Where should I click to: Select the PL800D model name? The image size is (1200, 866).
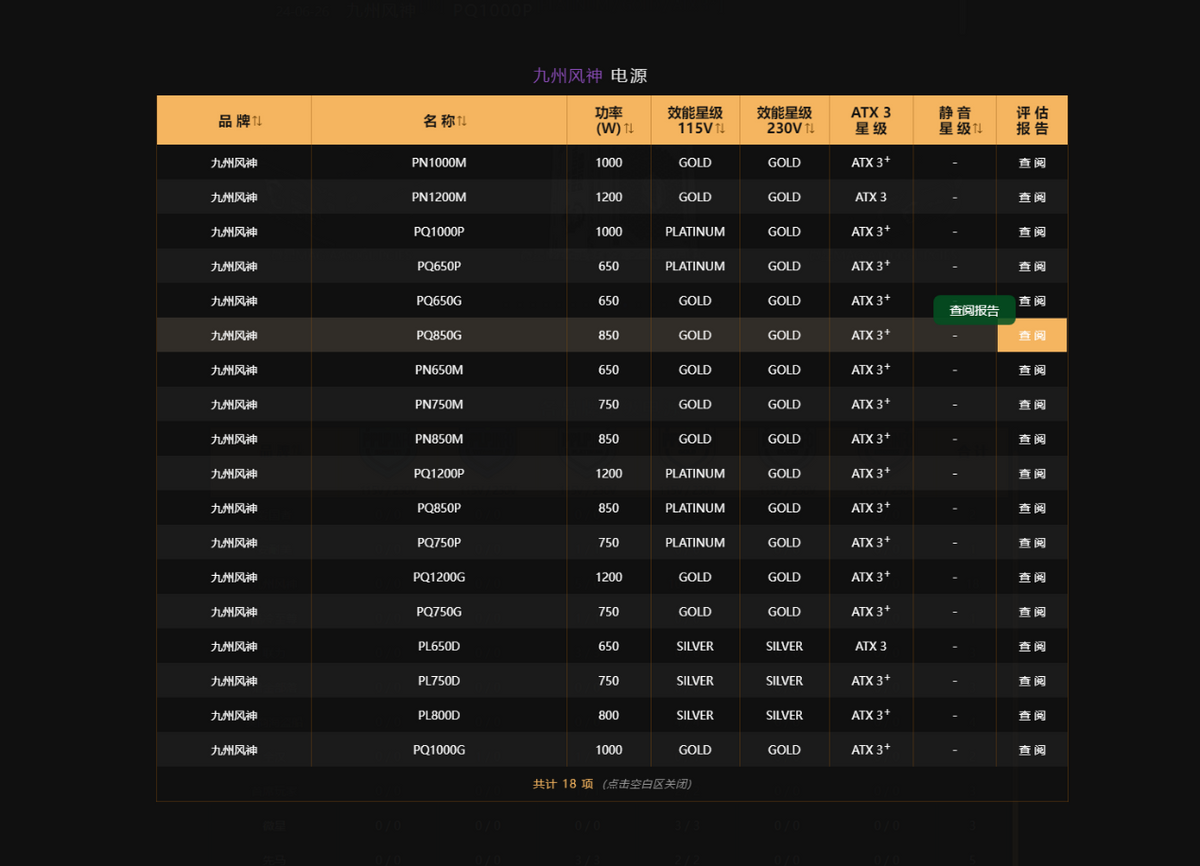pos(439,715)
